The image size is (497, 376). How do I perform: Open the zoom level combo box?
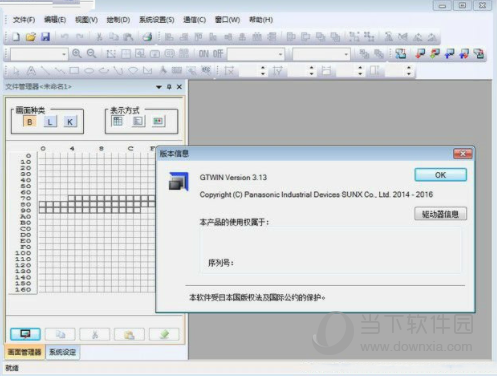pyautogui.click(x=39, y=54)
